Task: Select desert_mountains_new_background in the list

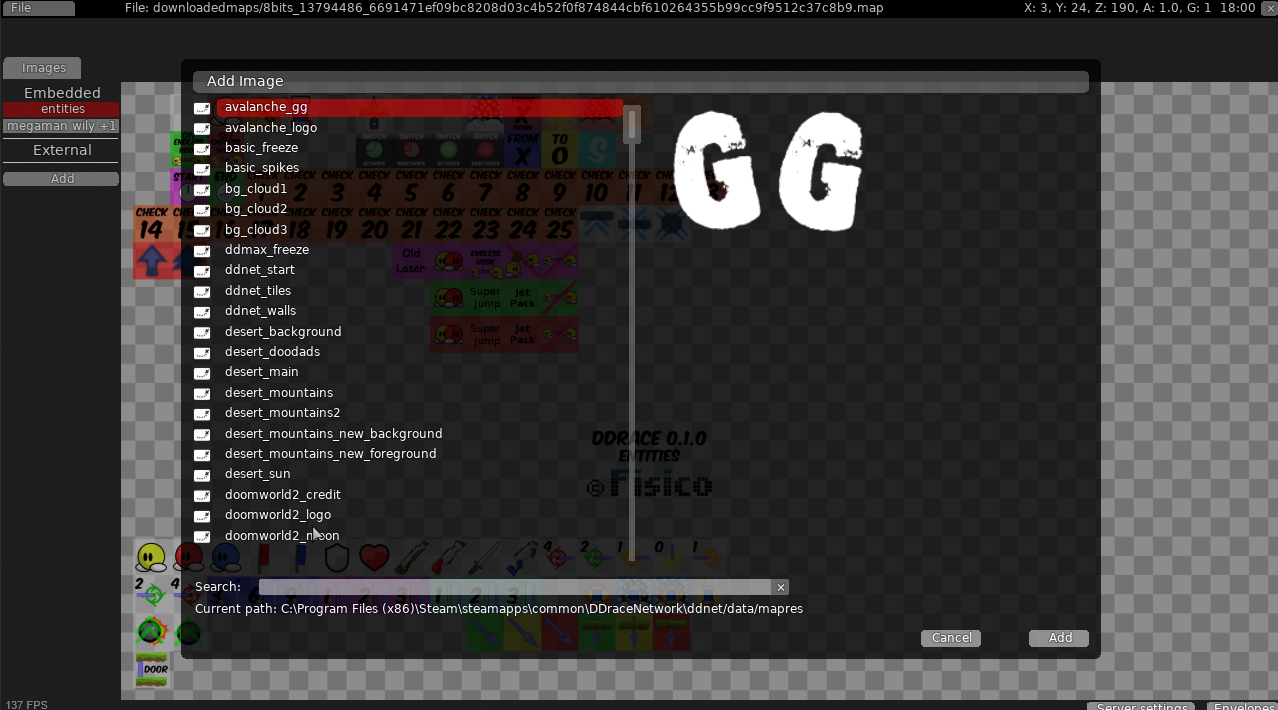Action: click(333, 434)
